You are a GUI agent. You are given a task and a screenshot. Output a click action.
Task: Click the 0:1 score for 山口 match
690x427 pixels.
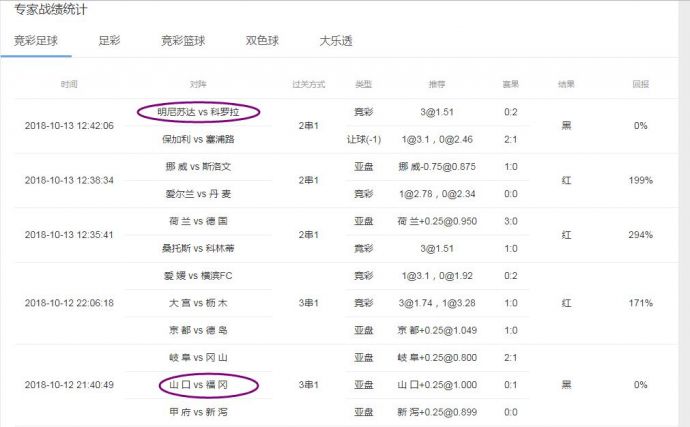(x=510, y=385)
